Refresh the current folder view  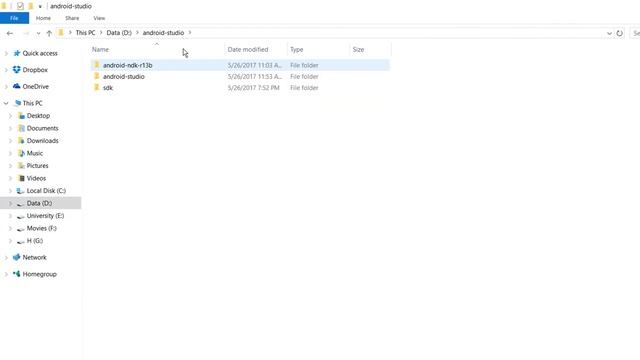[620, 33]
